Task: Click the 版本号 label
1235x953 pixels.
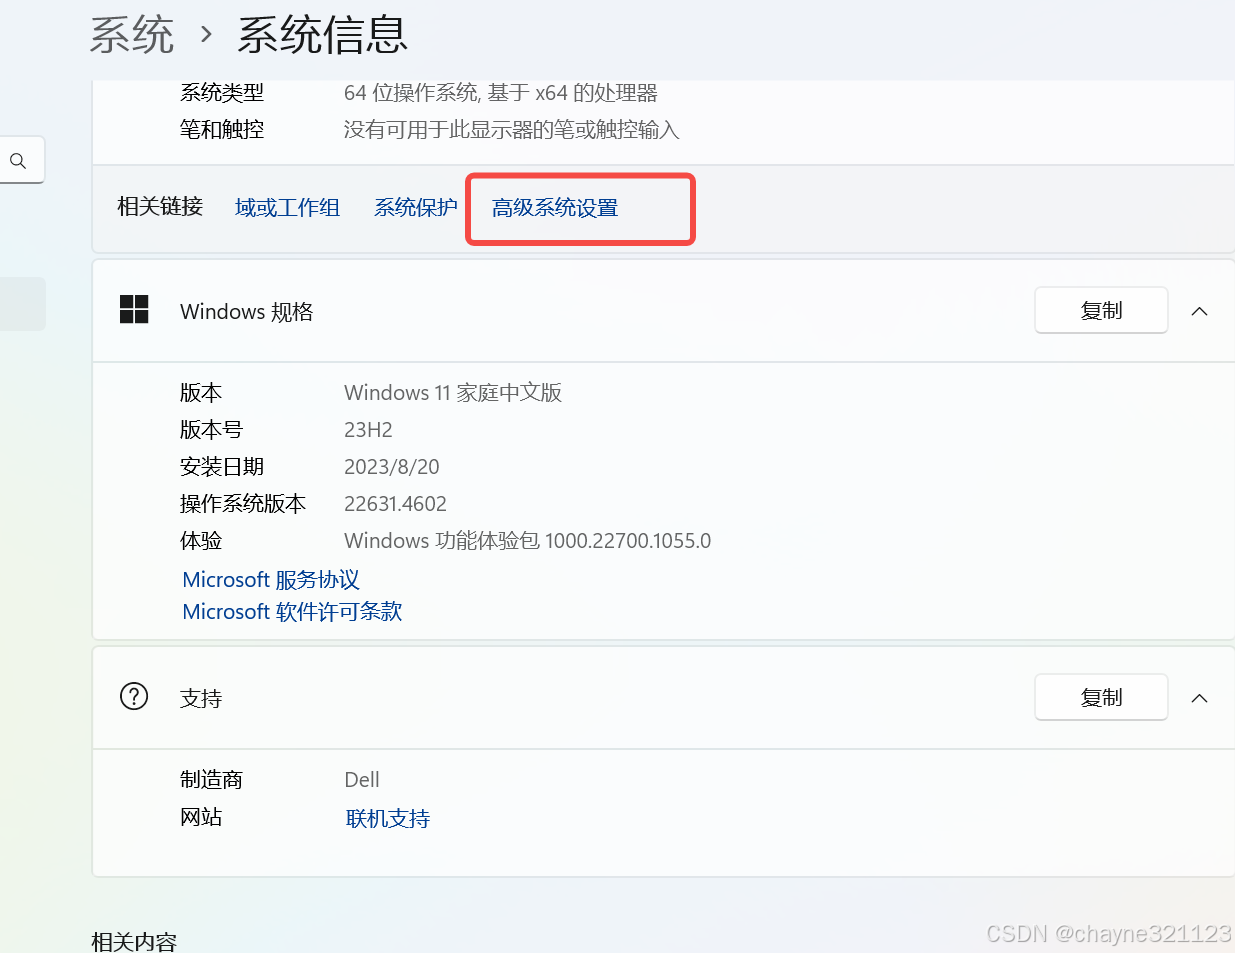Action: click(x=211, y=430)
